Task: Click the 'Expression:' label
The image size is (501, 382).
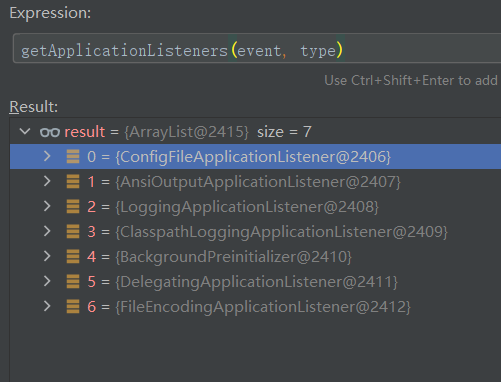Action: 50,13
